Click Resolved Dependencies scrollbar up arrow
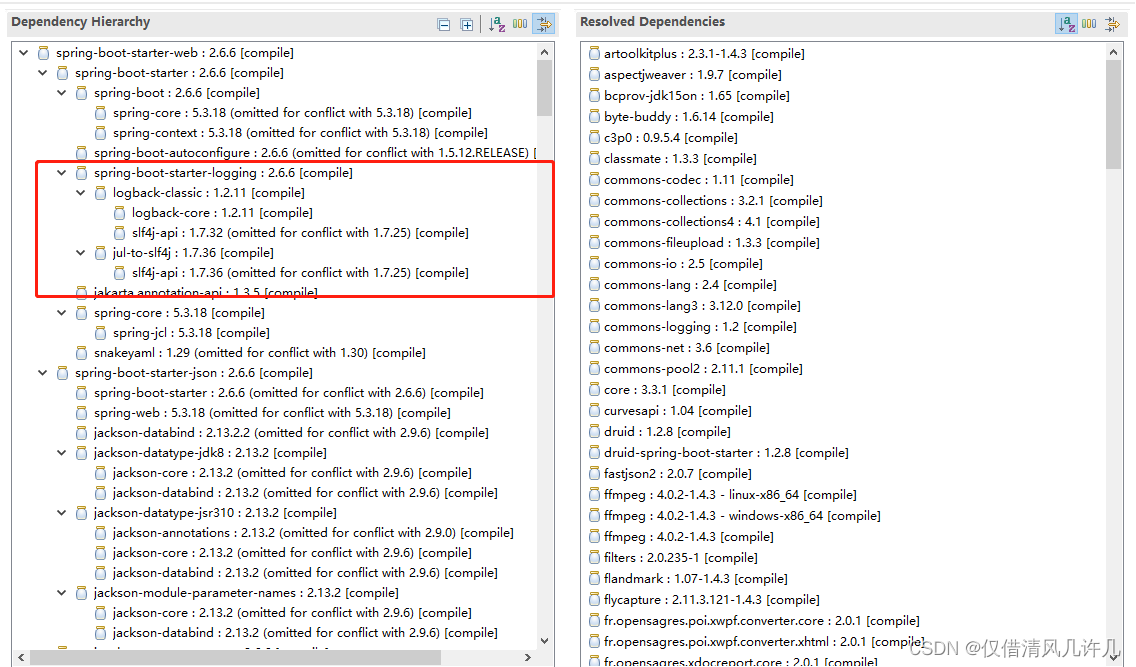 point(1114,52)
